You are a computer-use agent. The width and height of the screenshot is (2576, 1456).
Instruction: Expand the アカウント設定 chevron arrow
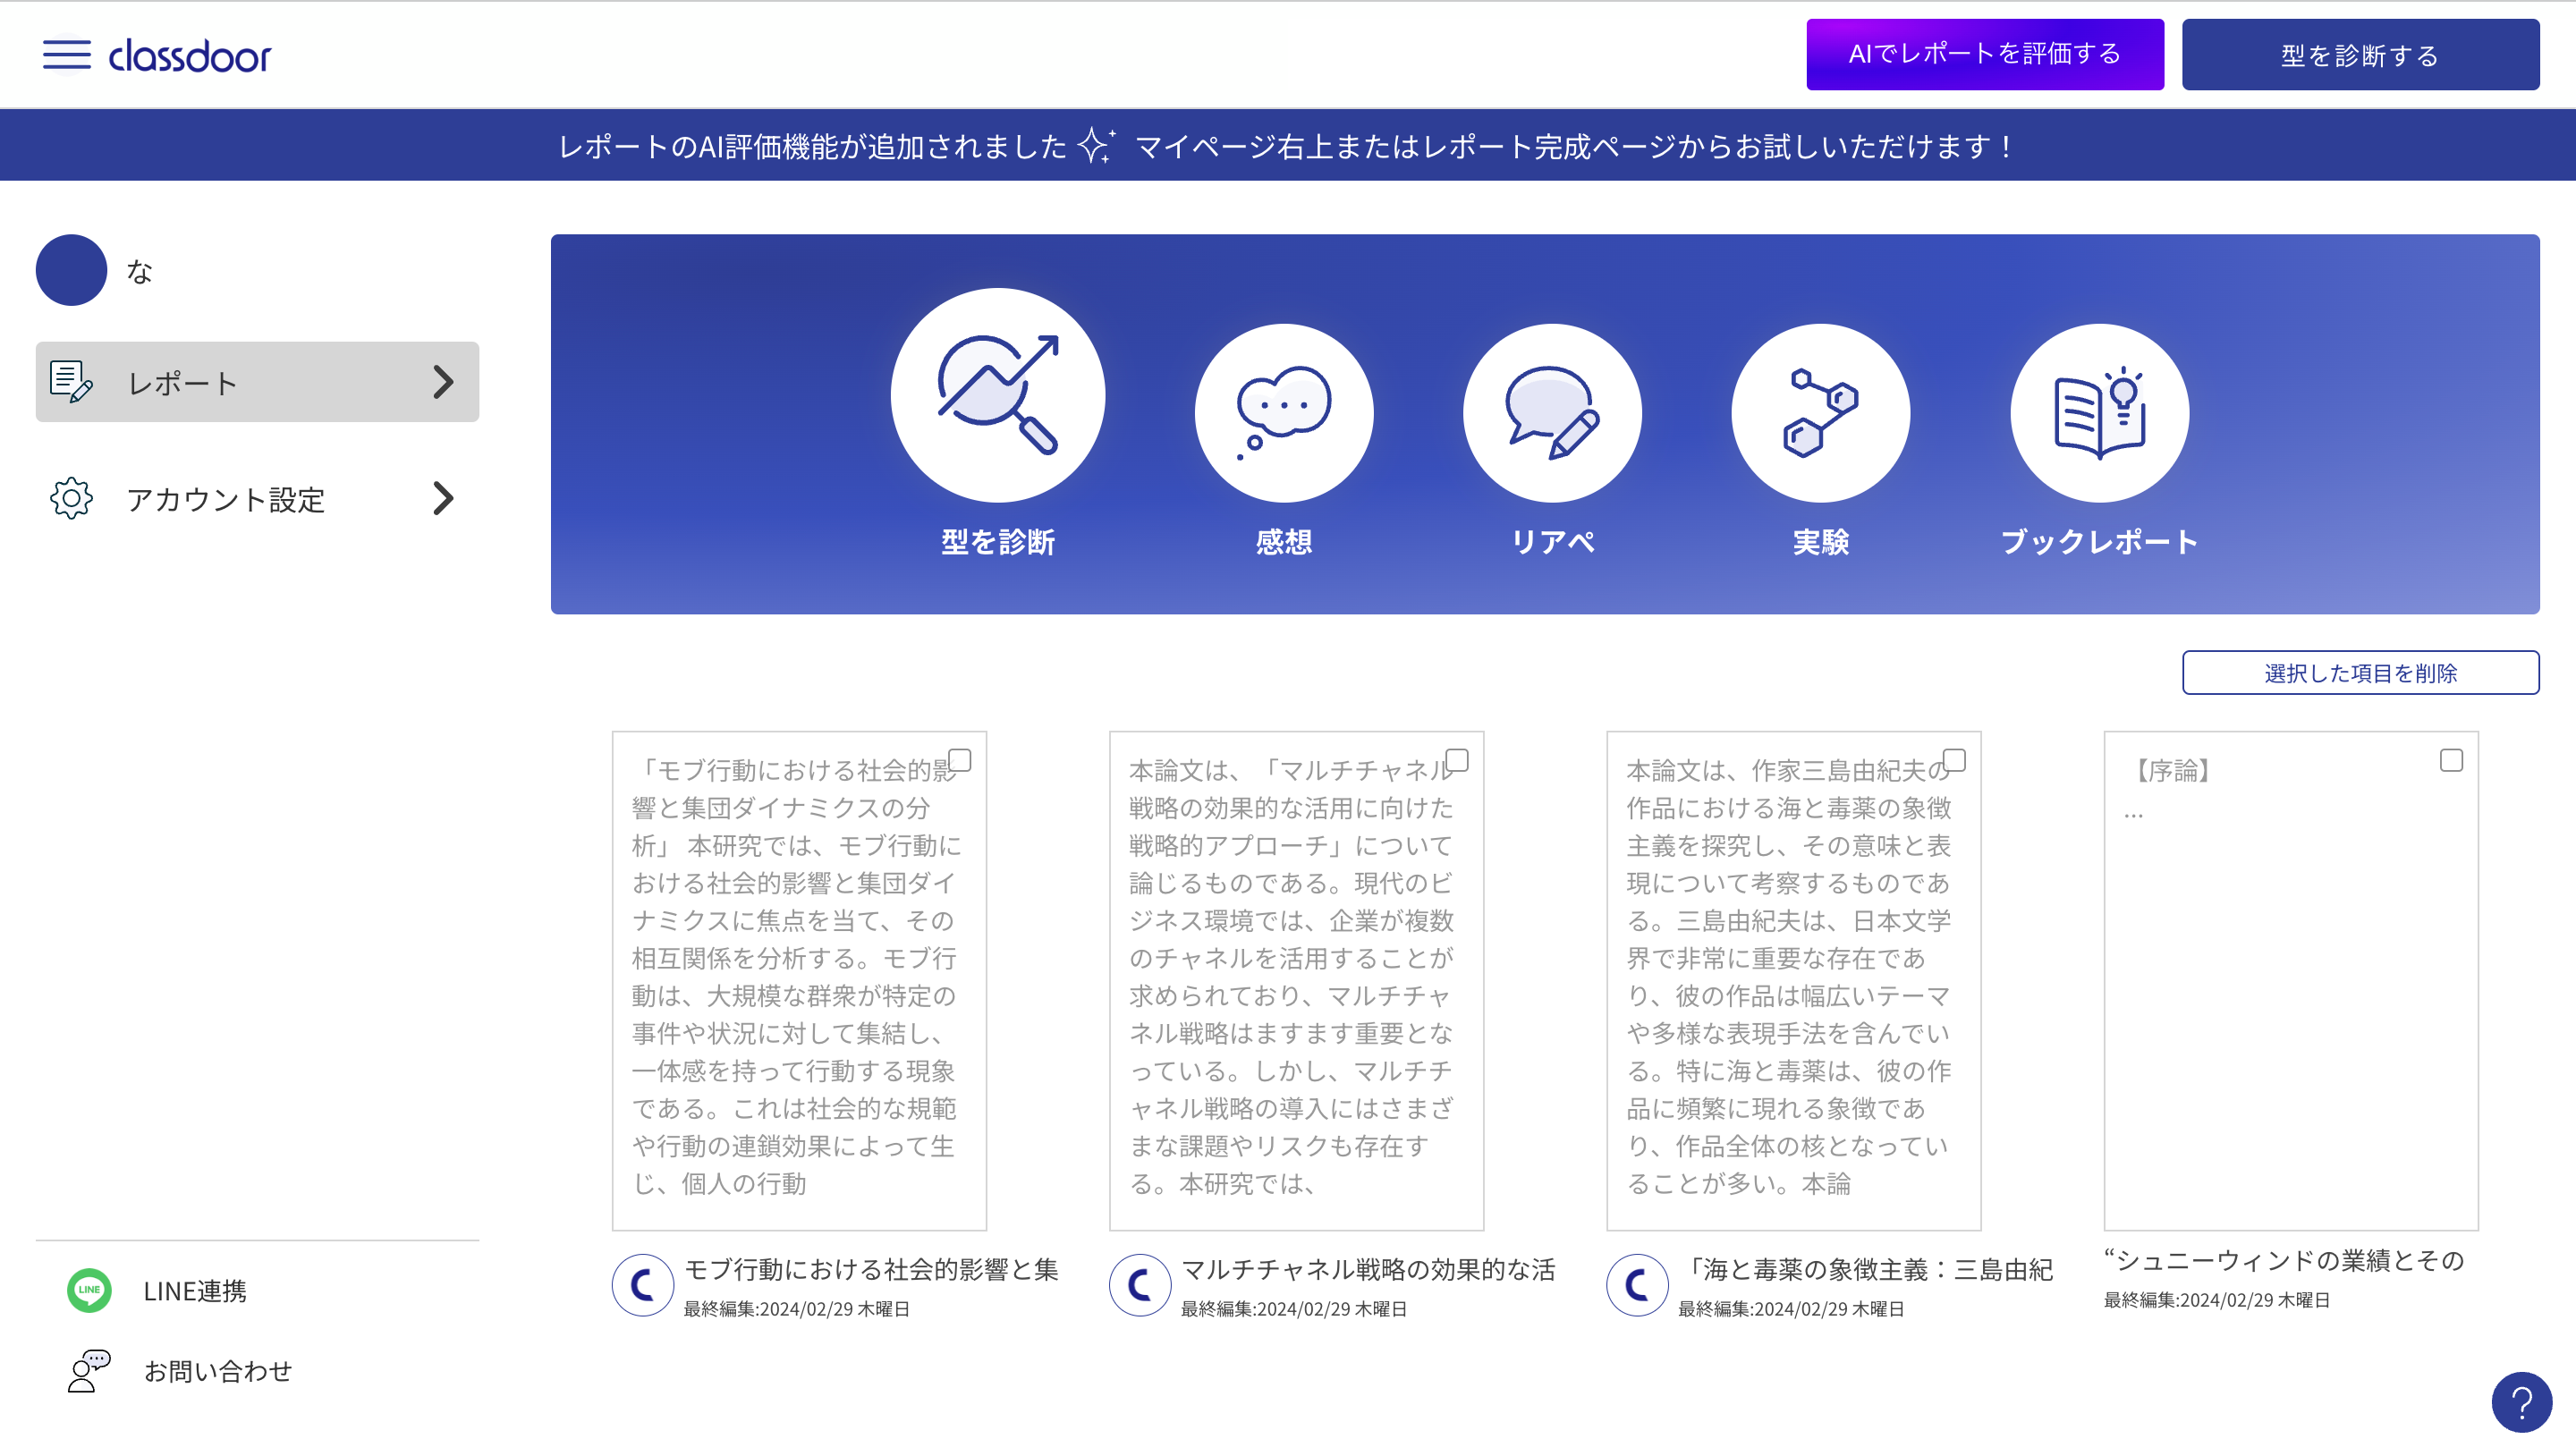tap(443, 498)
